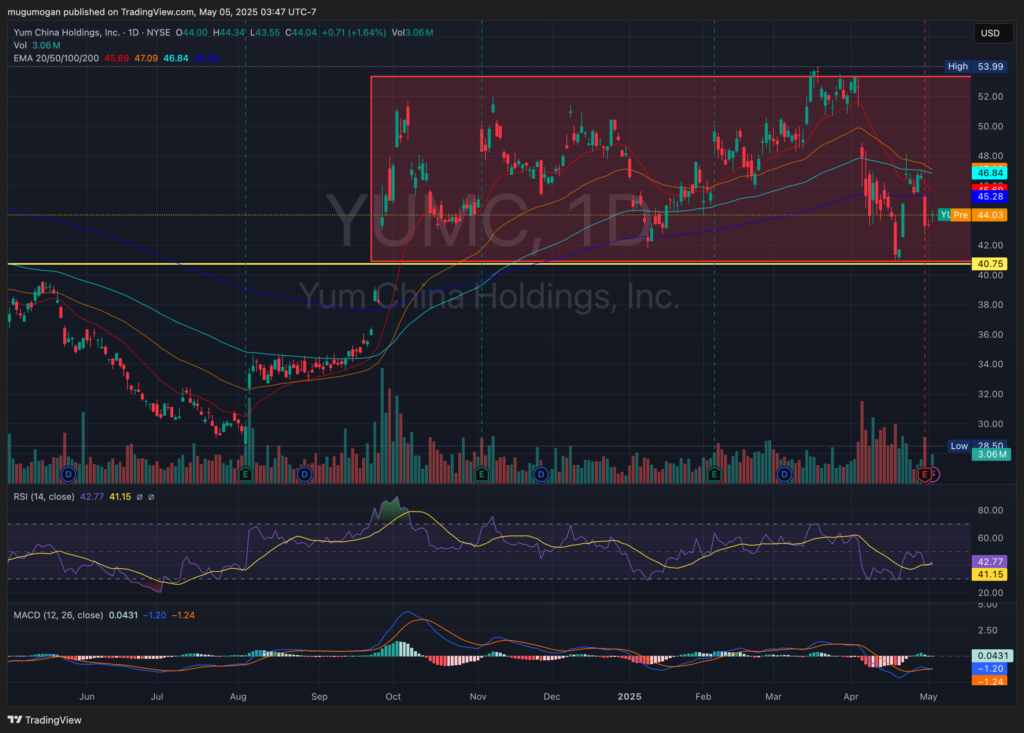Click the Vol indicator legend label

tap(20, 45)
